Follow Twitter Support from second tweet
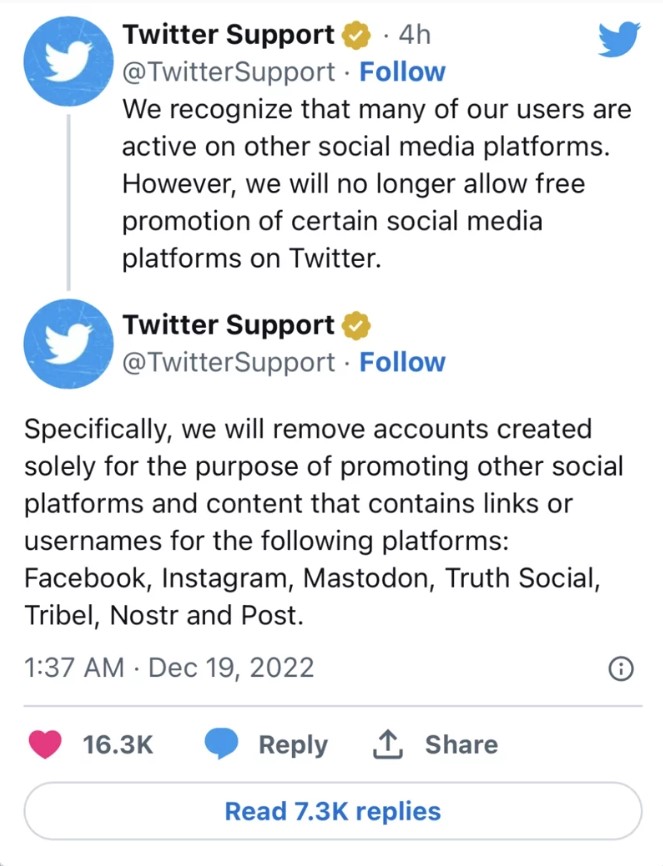The image size is (663, 866). (x=402, y=362)
